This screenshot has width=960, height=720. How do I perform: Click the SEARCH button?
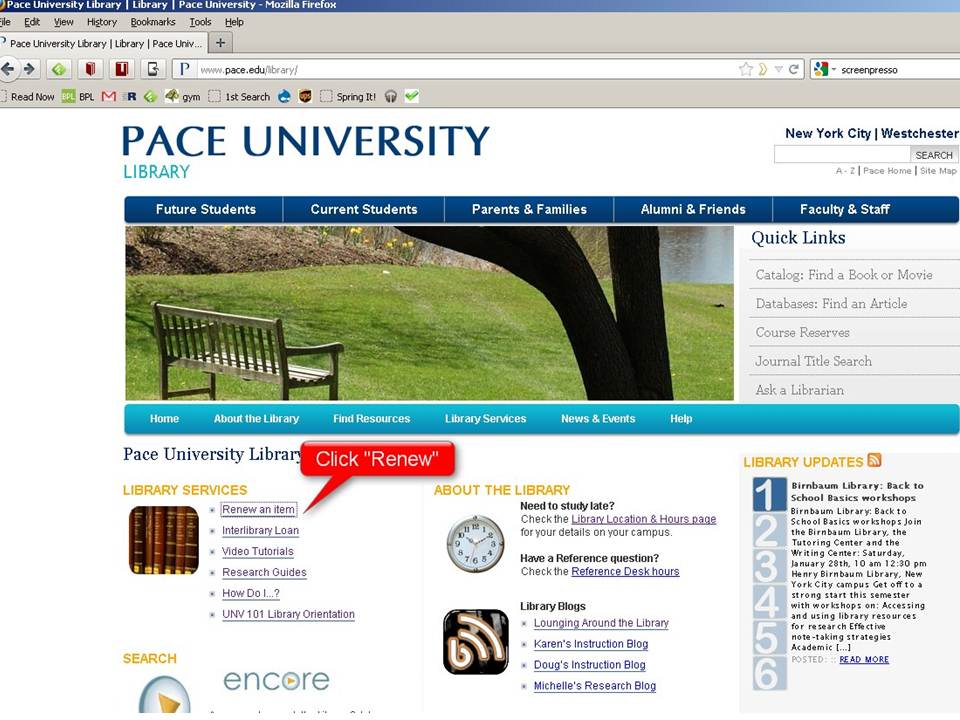tap(934, 155)
